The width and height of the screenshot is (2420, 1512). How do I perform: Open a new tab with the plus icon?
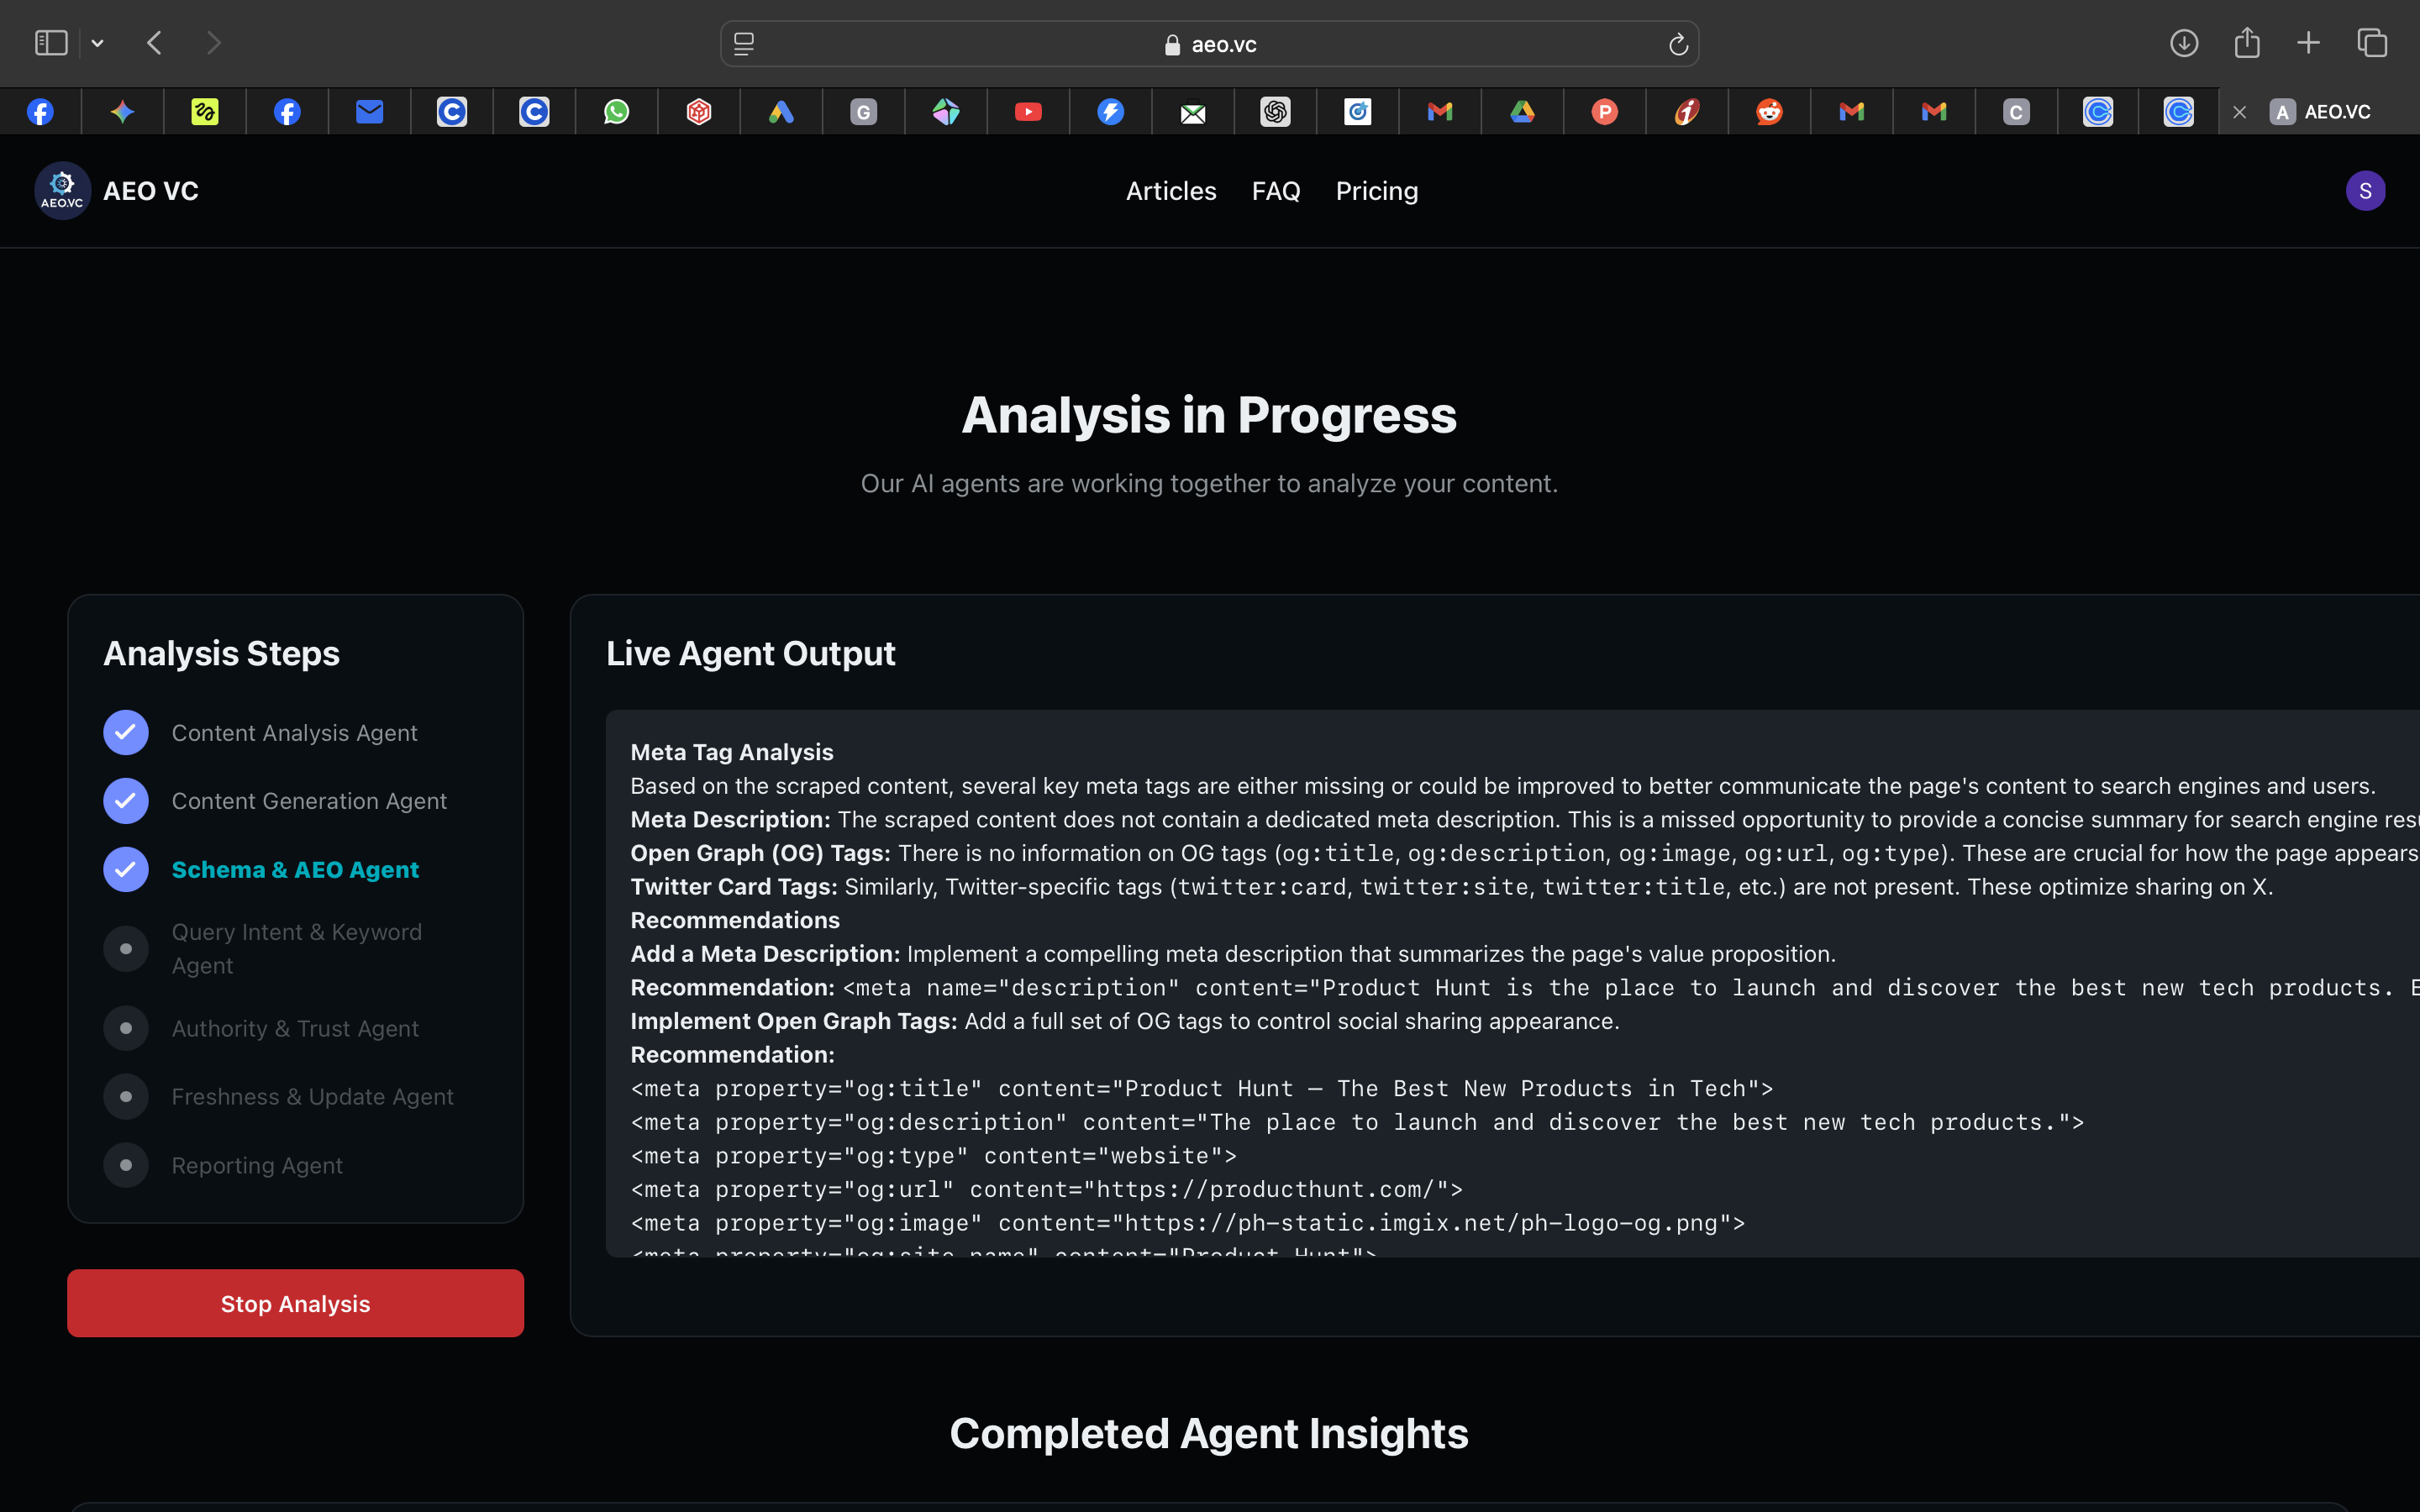[2308, 43]
